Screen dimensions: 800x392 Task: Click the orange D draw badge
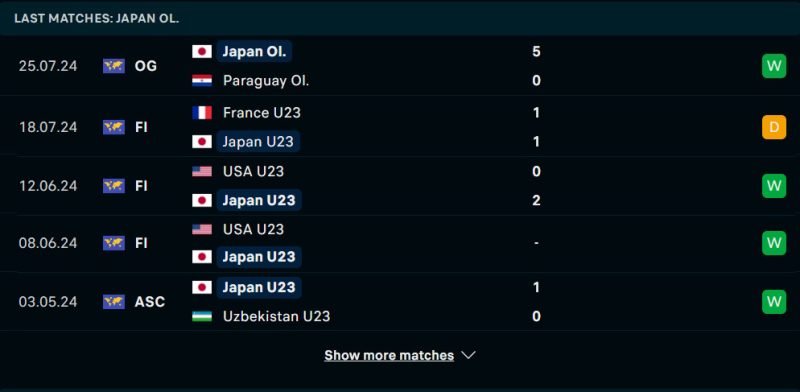tap(774, 127)
